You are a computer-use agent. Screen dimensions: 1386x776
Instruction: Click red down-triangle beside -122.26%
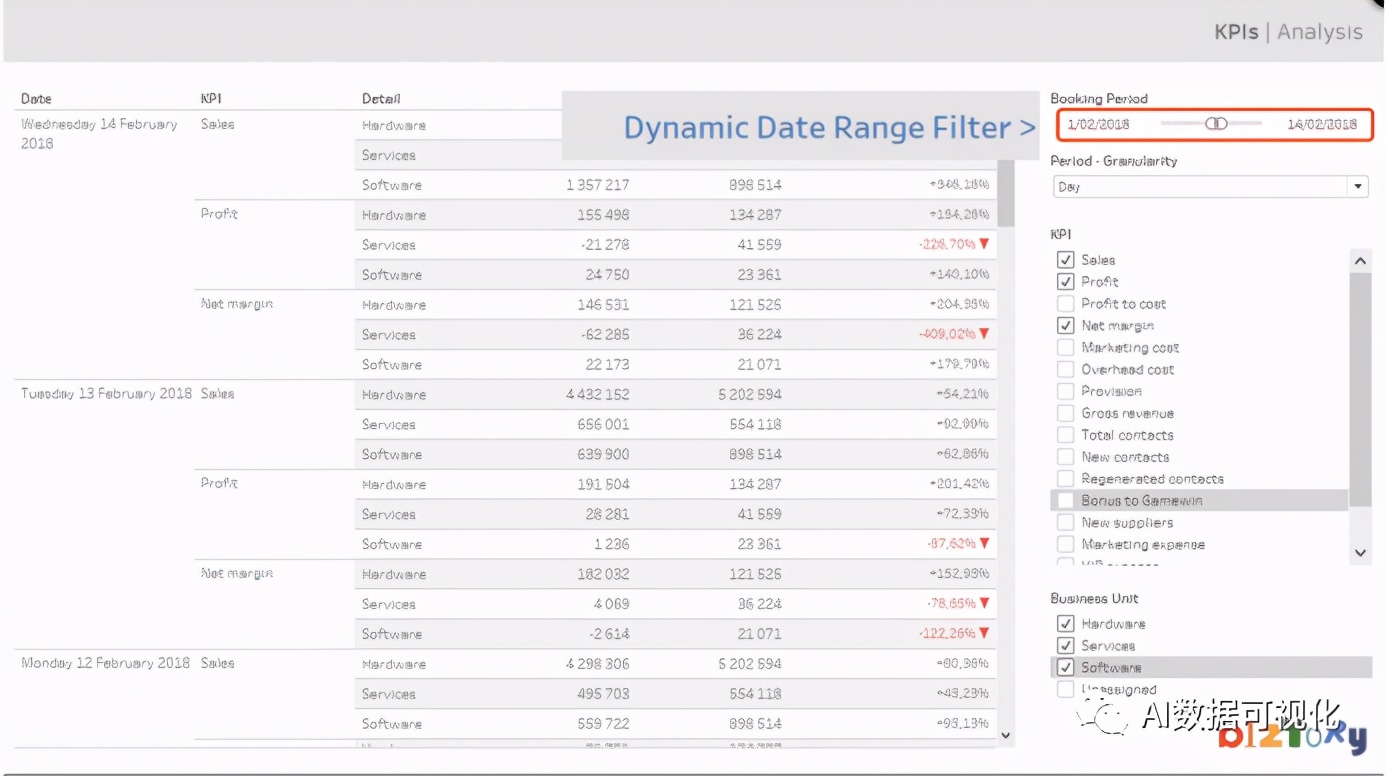984,633
